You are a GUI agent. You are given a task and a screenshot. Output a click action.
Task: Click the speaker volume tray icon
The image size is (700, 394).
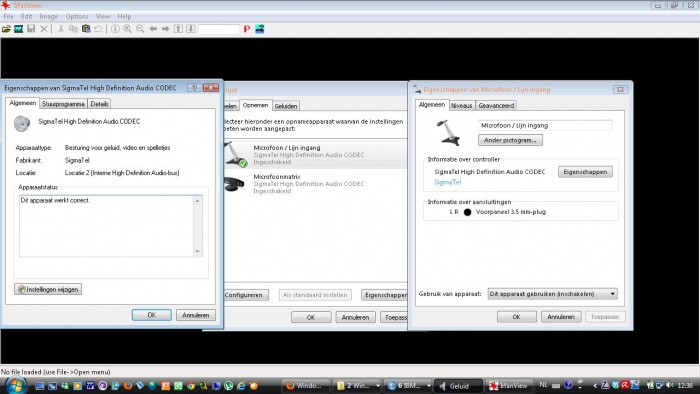669,385
